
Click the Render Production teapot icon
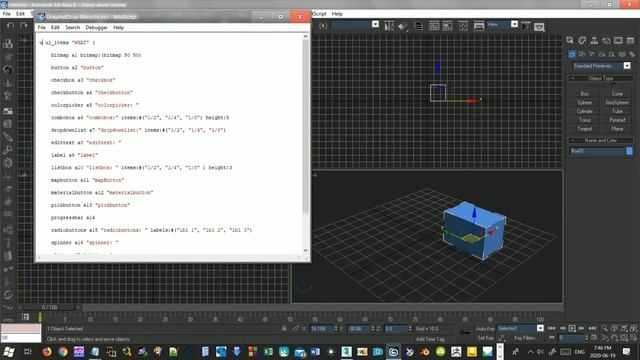tap(539, 27)
